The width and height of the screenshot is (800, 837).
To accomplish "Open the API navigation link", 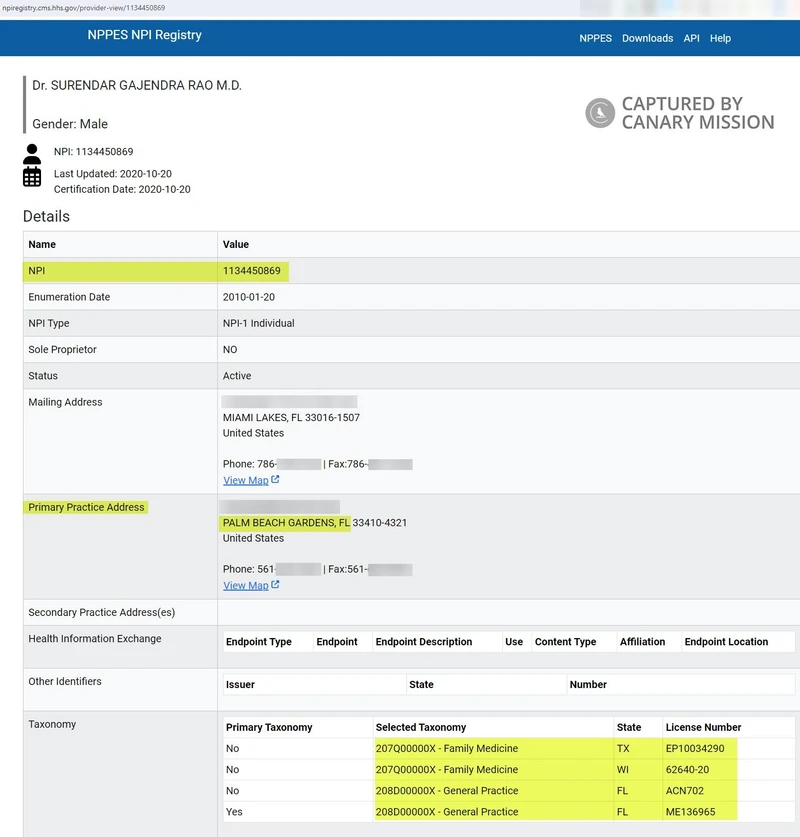I will tap(691, 38).
